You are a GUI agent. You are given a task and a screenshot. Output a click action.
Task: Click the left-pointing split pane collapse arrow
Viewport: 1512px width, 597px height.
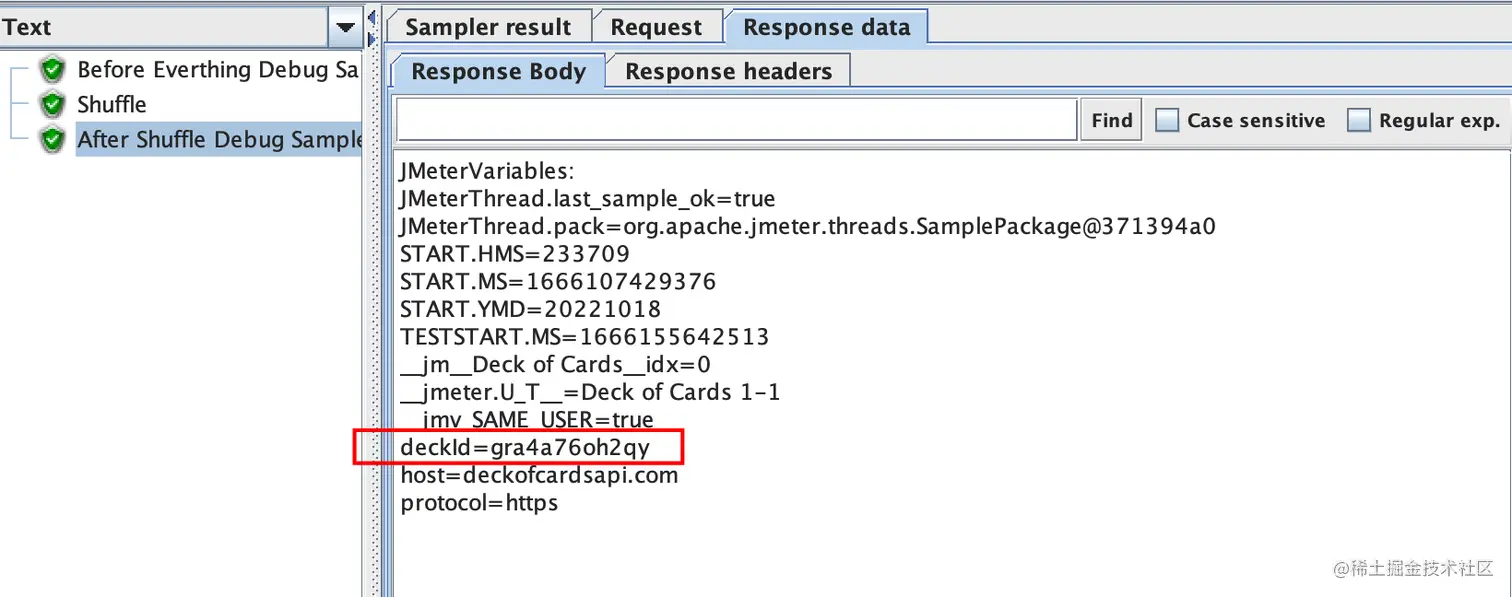pos(372,19)
